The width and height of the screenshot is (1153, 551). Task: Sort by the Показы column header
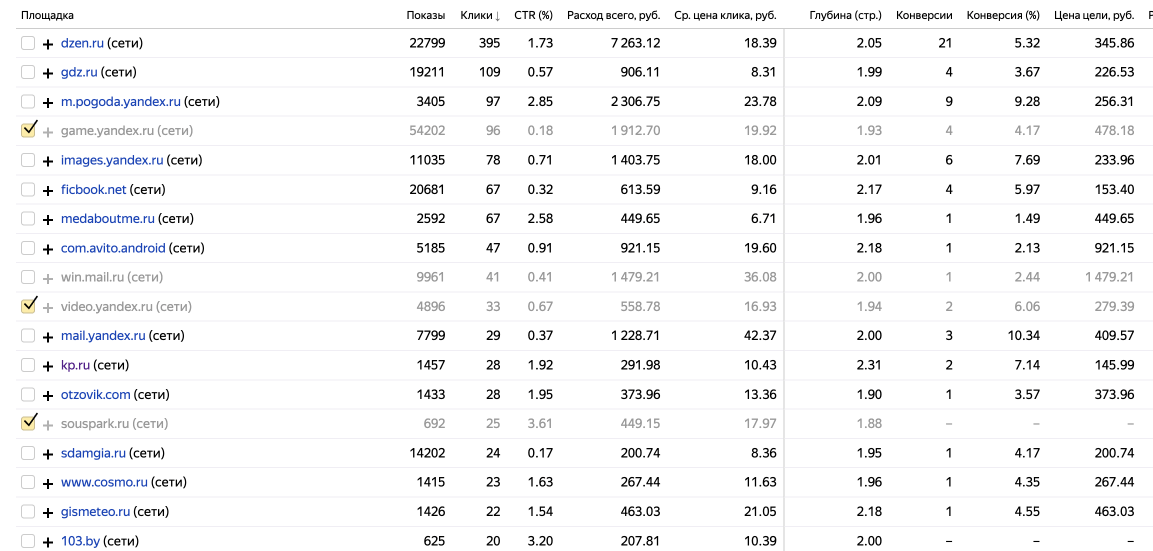(425, 15)
